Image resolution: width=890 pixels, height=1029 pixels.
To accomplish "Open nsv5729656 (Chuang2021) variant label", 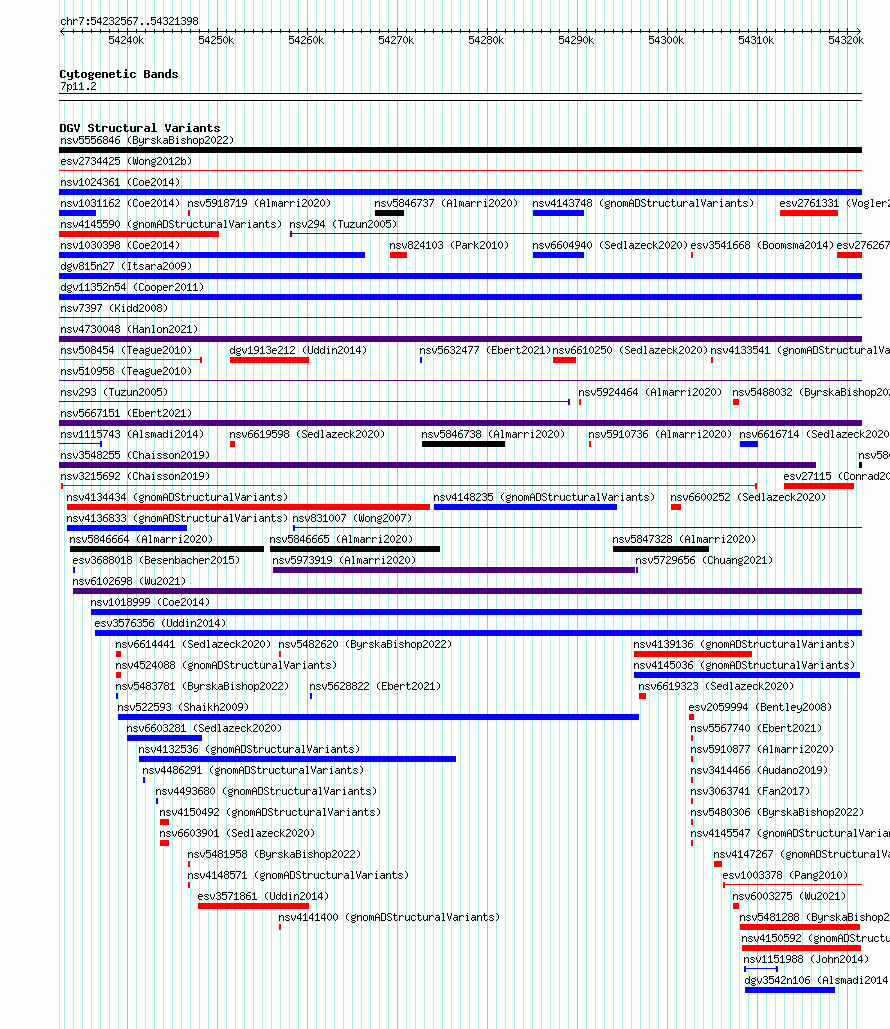I will pos(704,560).
